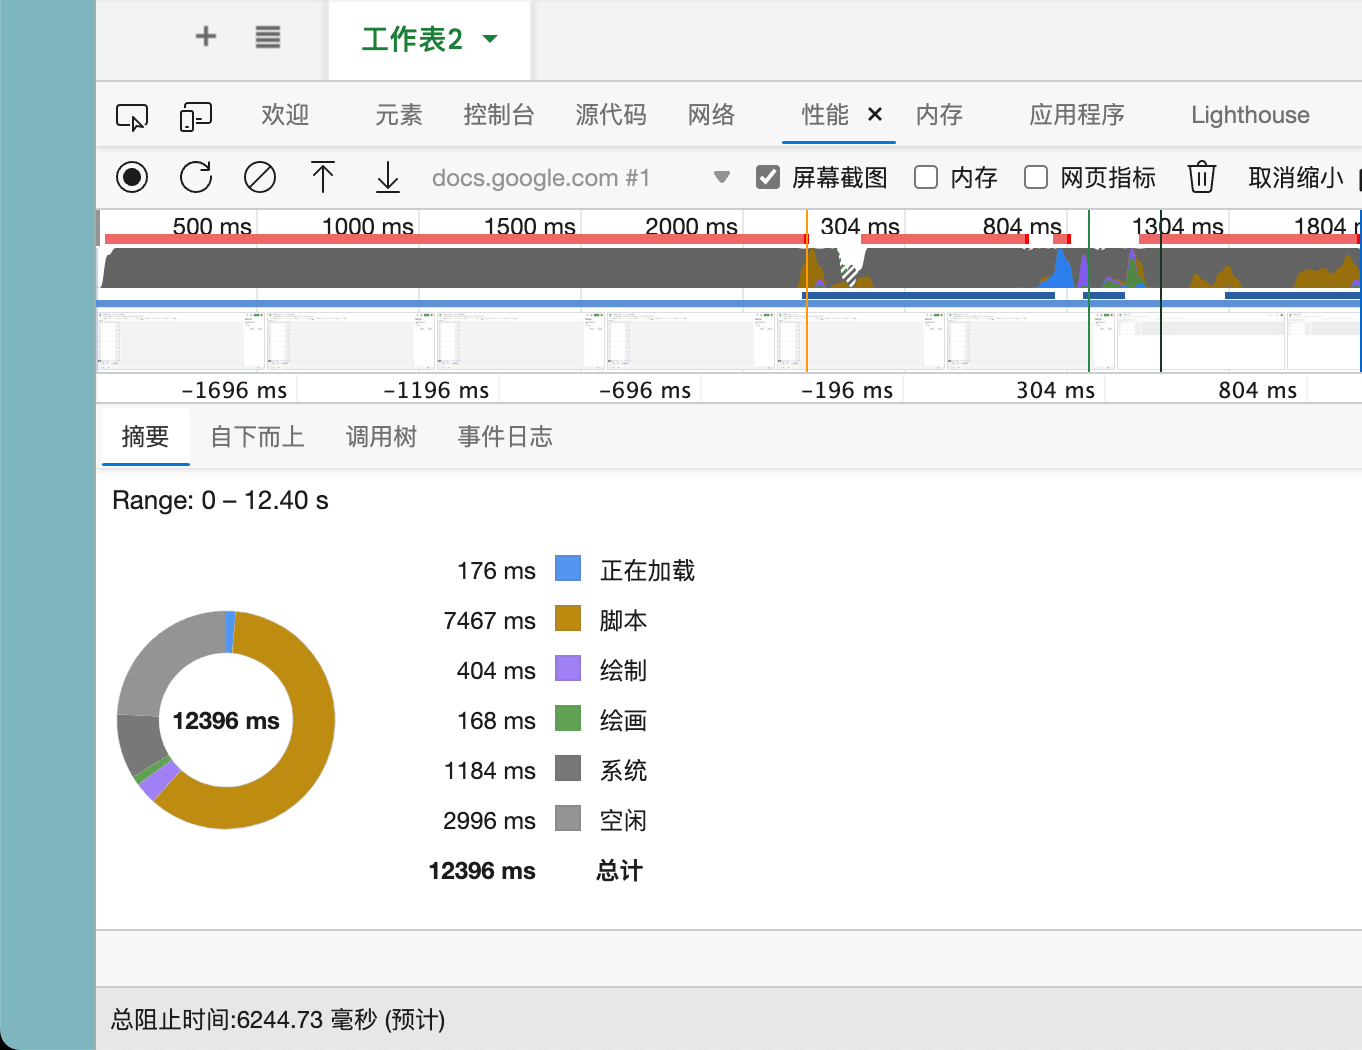The height and width of the screenshot is (1050, 1362).
Task: Add a new sheet with plus icon
Action: (206, 37)
